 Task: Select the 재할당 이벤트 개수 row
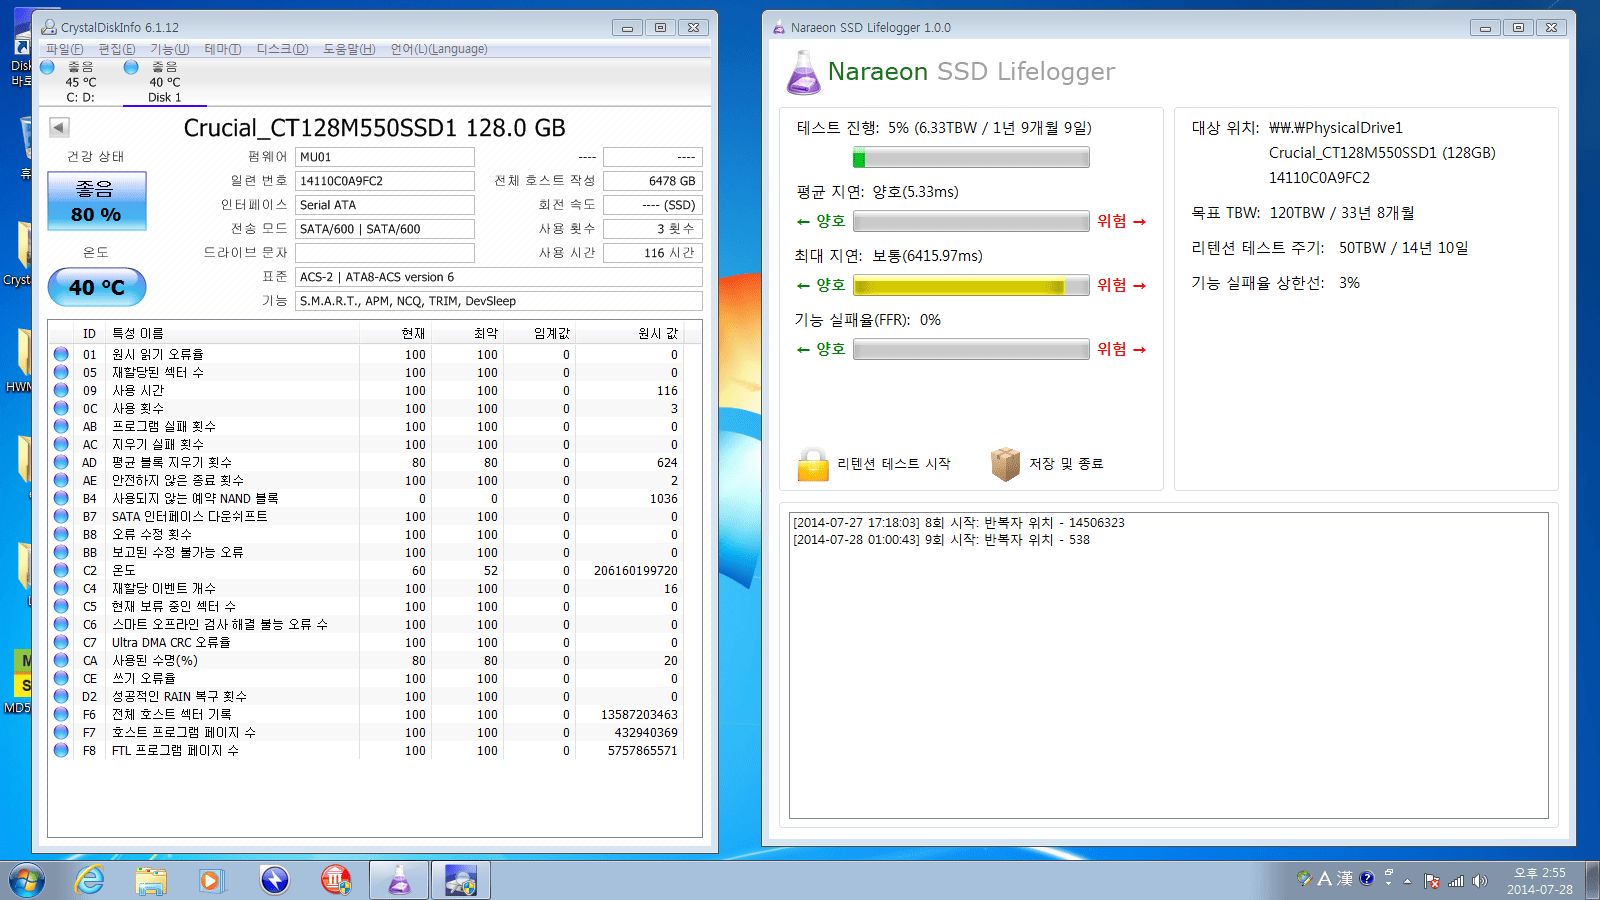[367, 588]
